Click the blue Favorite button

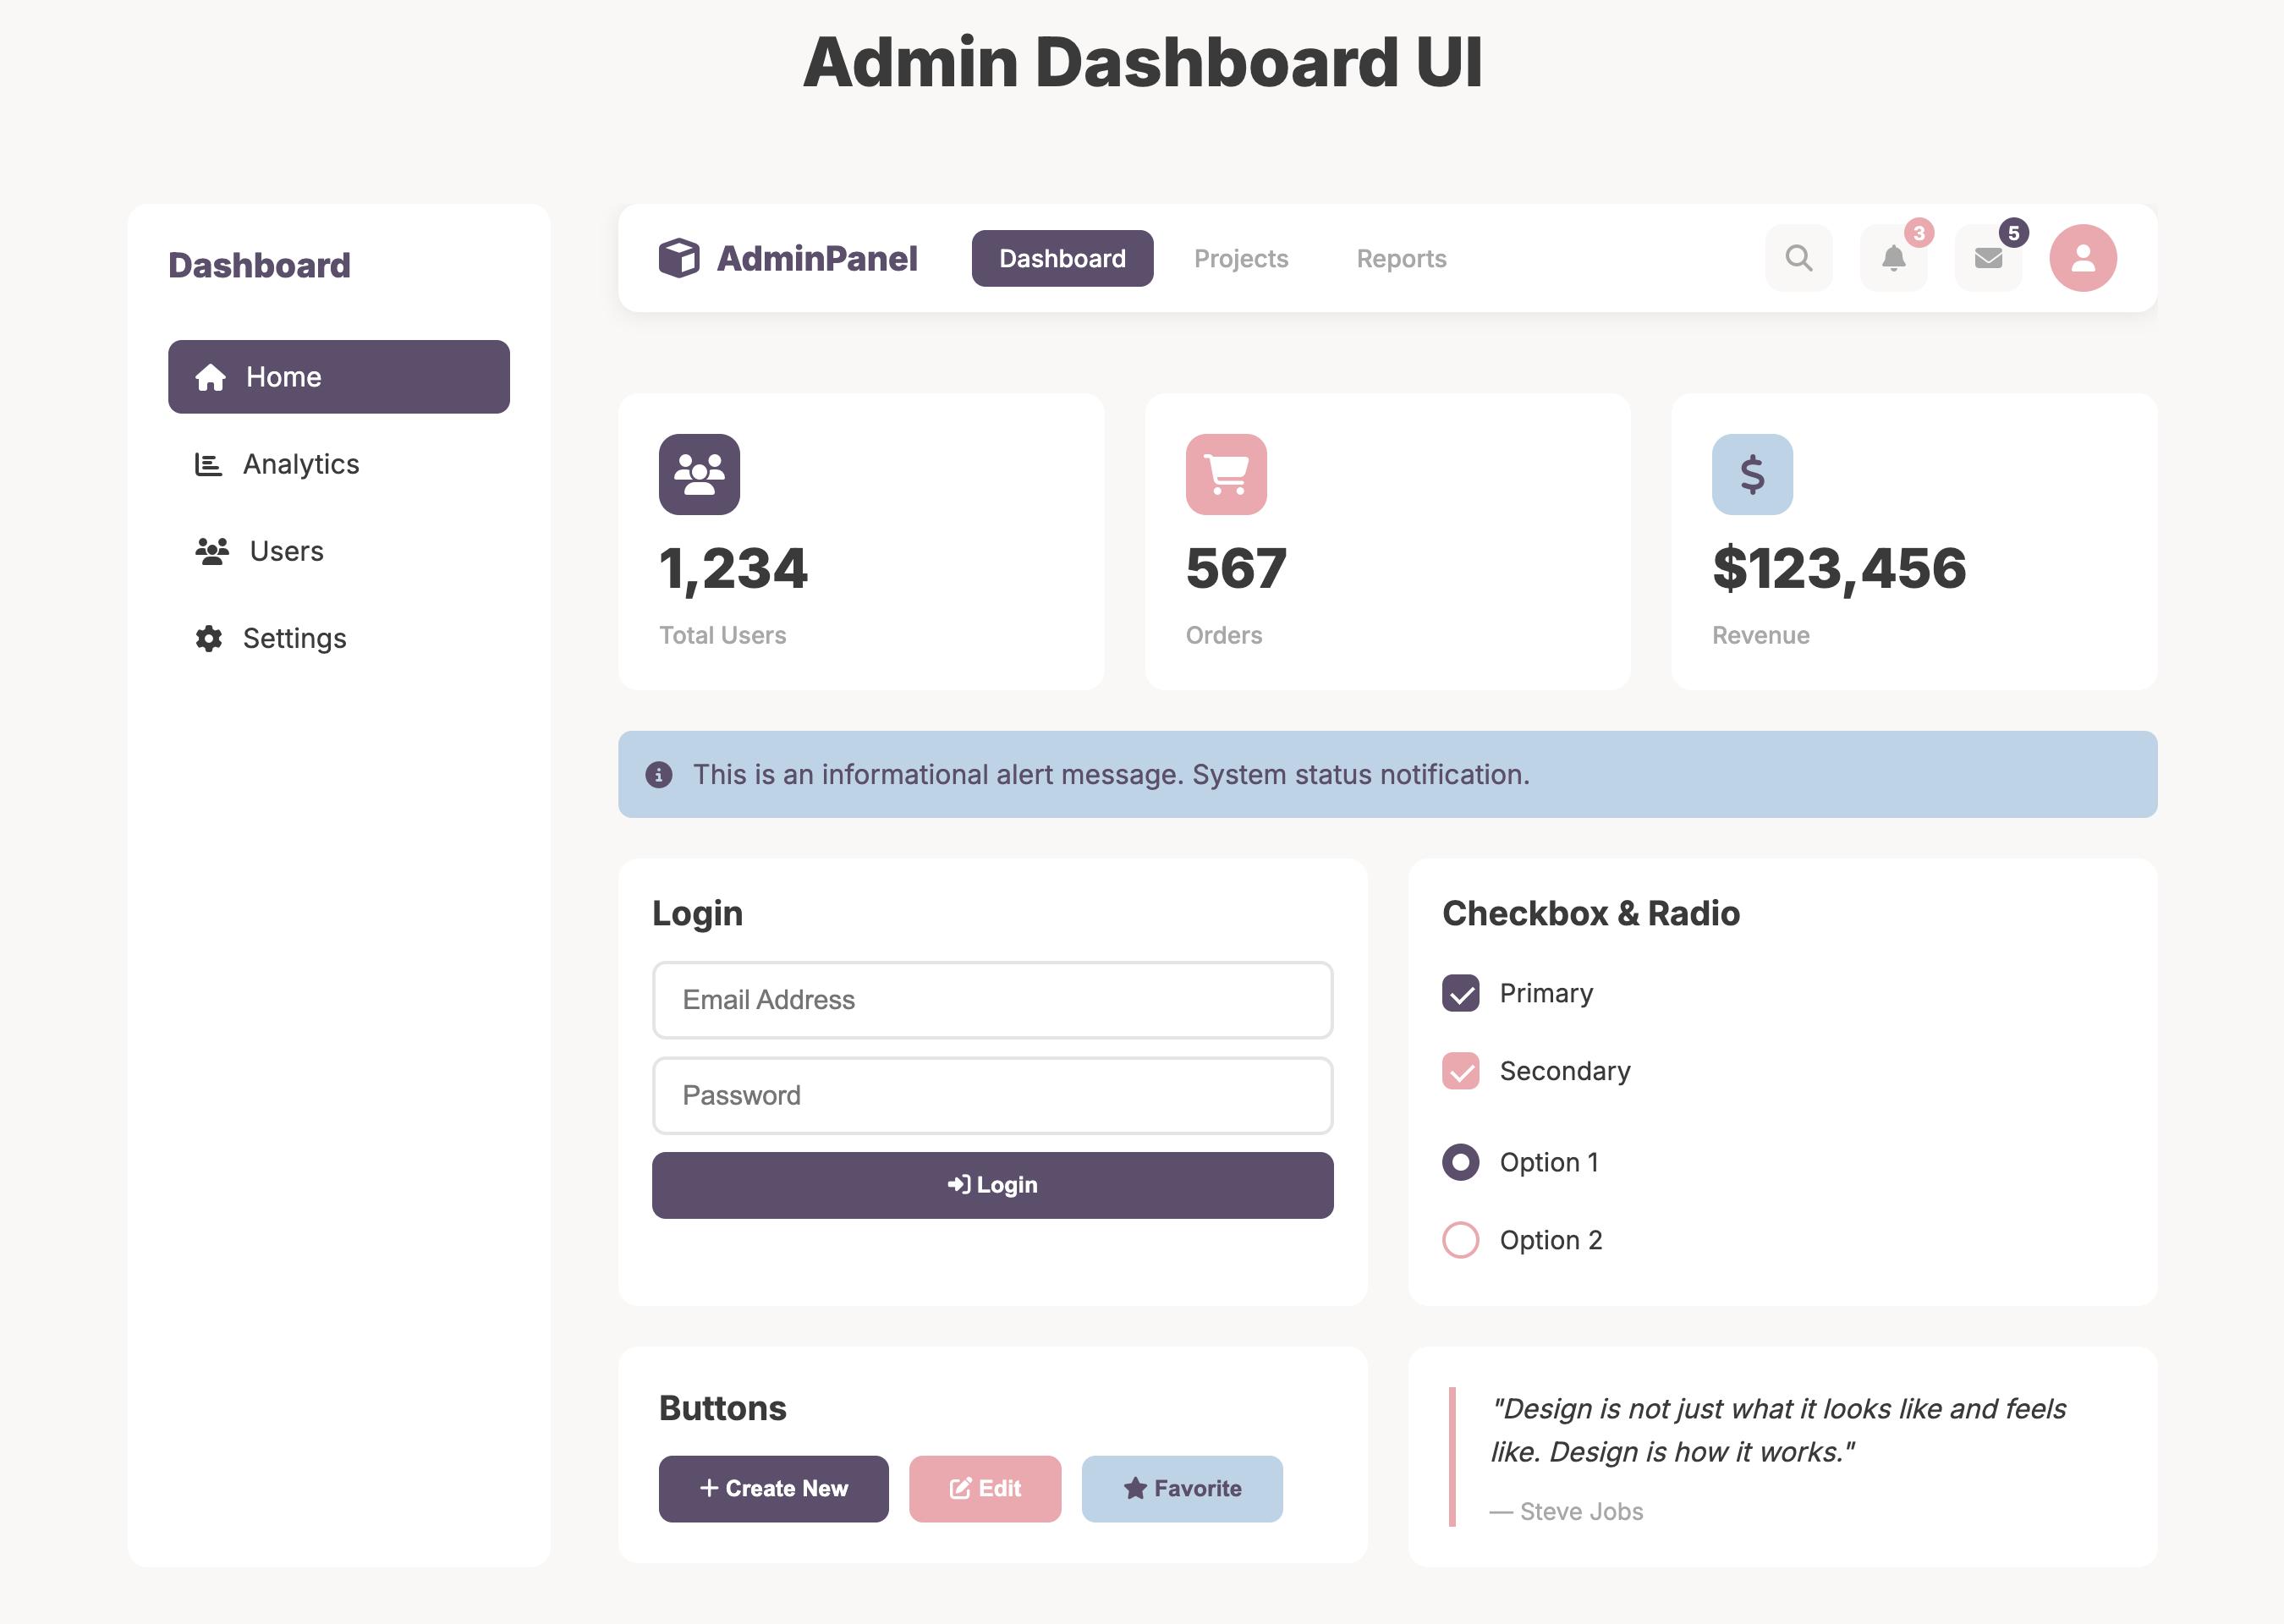point(1182,1488)
